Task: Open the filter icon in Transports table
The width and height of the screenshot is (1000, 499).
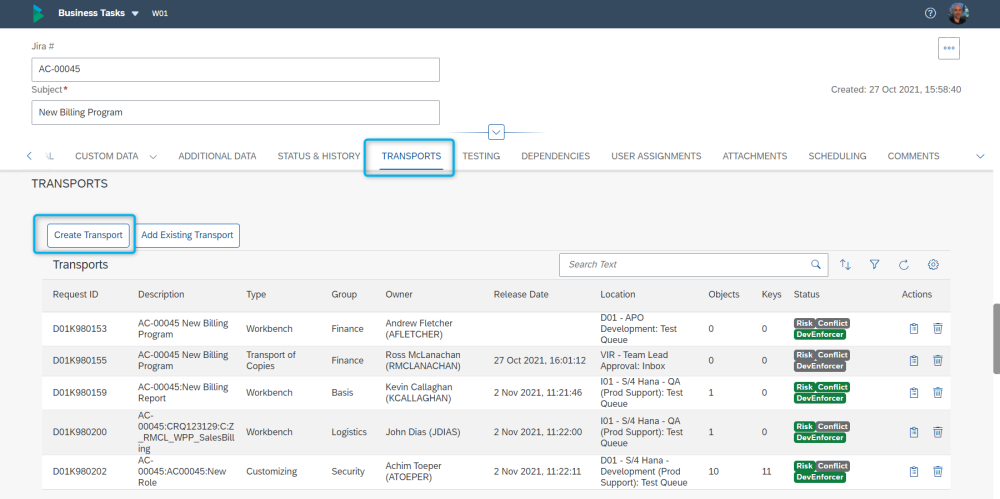Action: 874,265
